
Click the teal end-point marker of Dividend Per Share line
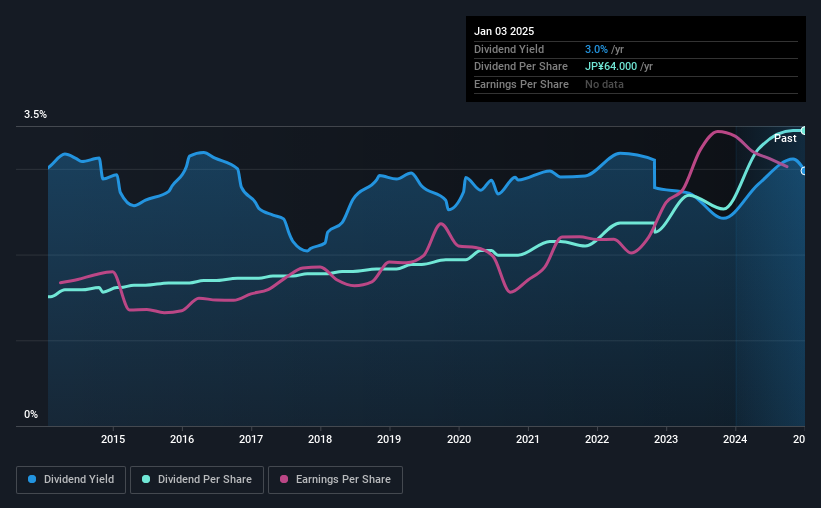click(804, 130)
